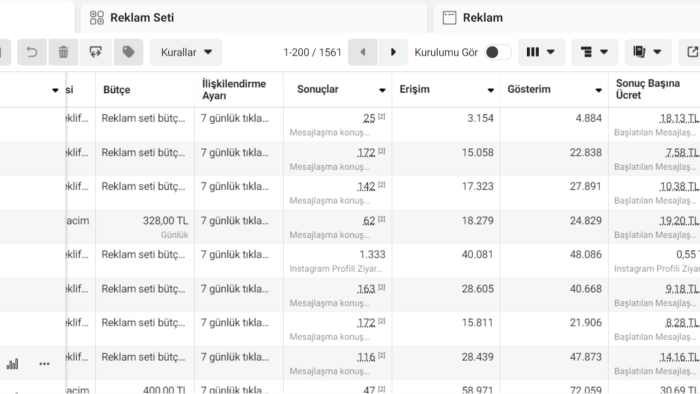
Task: Click Instagram Profili Ziyar... under 1.333
Action: pos(336,269)
